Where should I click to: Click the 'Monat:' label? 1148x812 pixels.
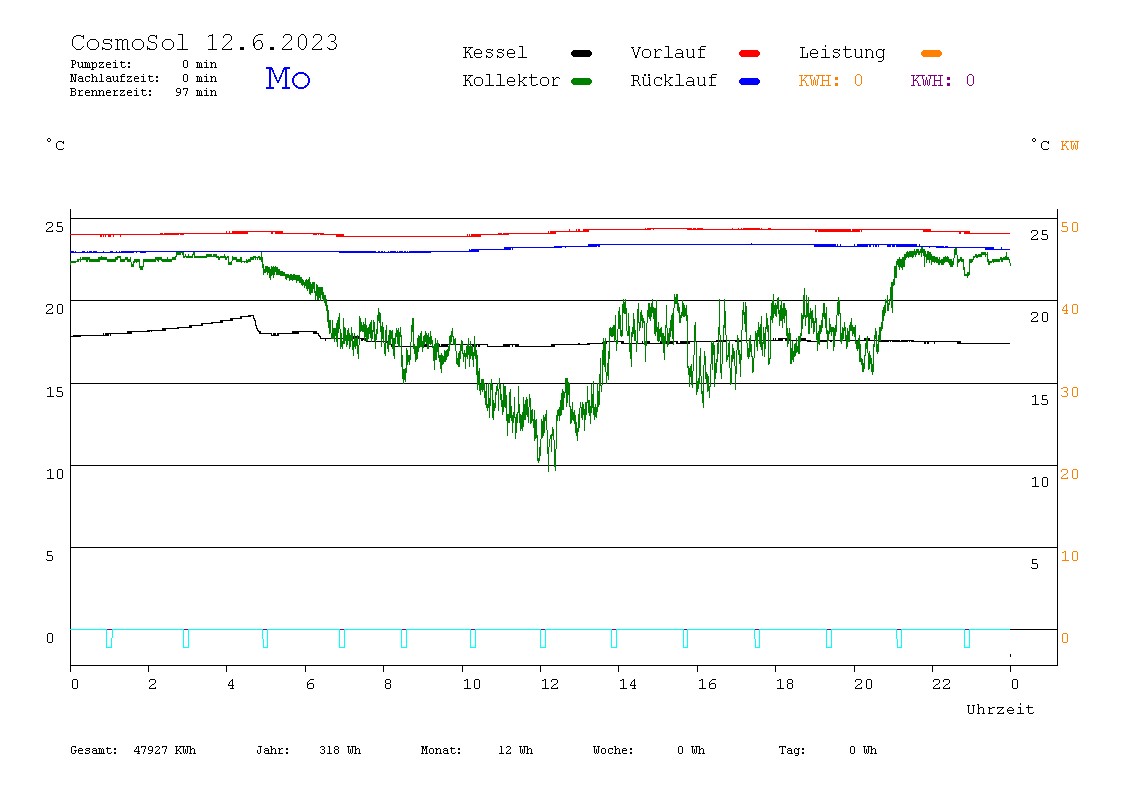tap(441, 750)
